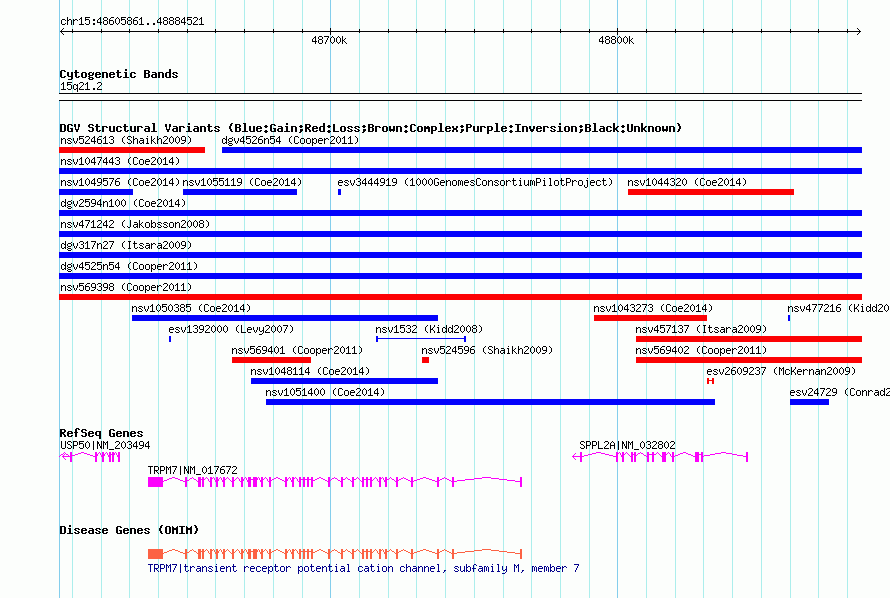The height and width of the screenshot is (598, 890).
Task: Open esv3444919 1000GenomesConsortiumPilotProject label
Action: [475, 182]
